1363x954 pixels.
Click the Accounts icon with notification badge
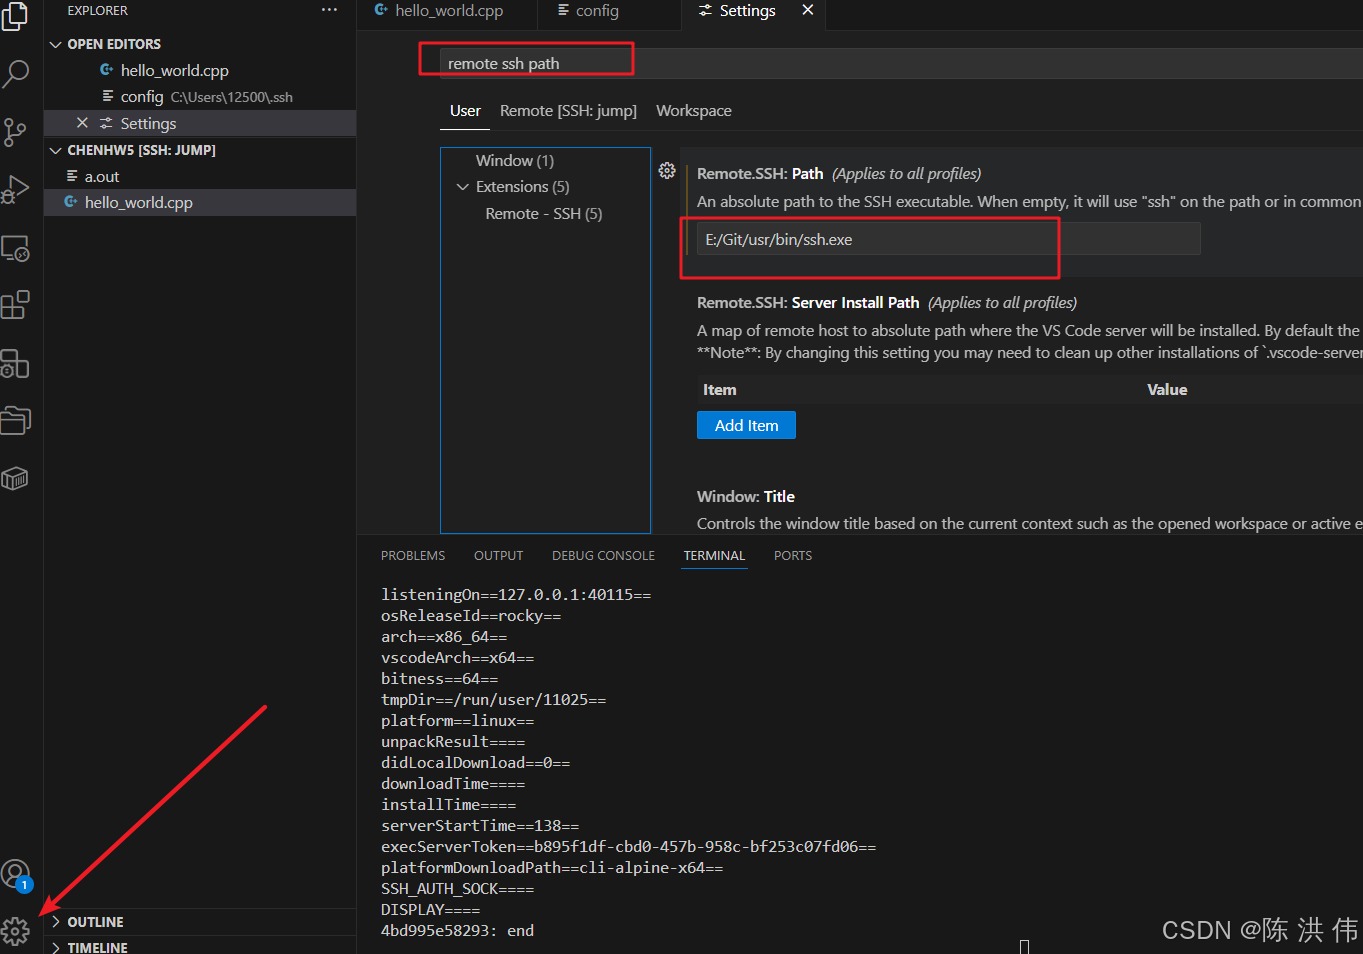(x=16, y=874)
